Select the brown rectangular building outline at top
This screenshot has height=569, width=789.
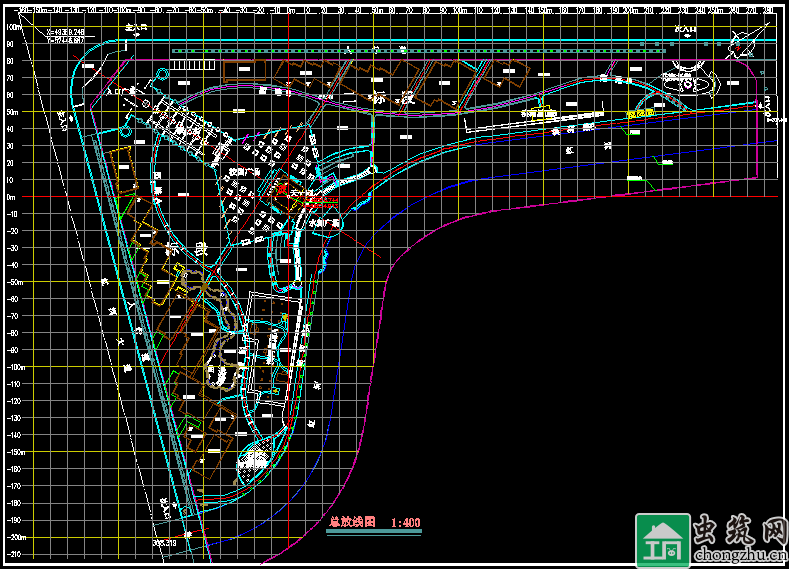240,72
